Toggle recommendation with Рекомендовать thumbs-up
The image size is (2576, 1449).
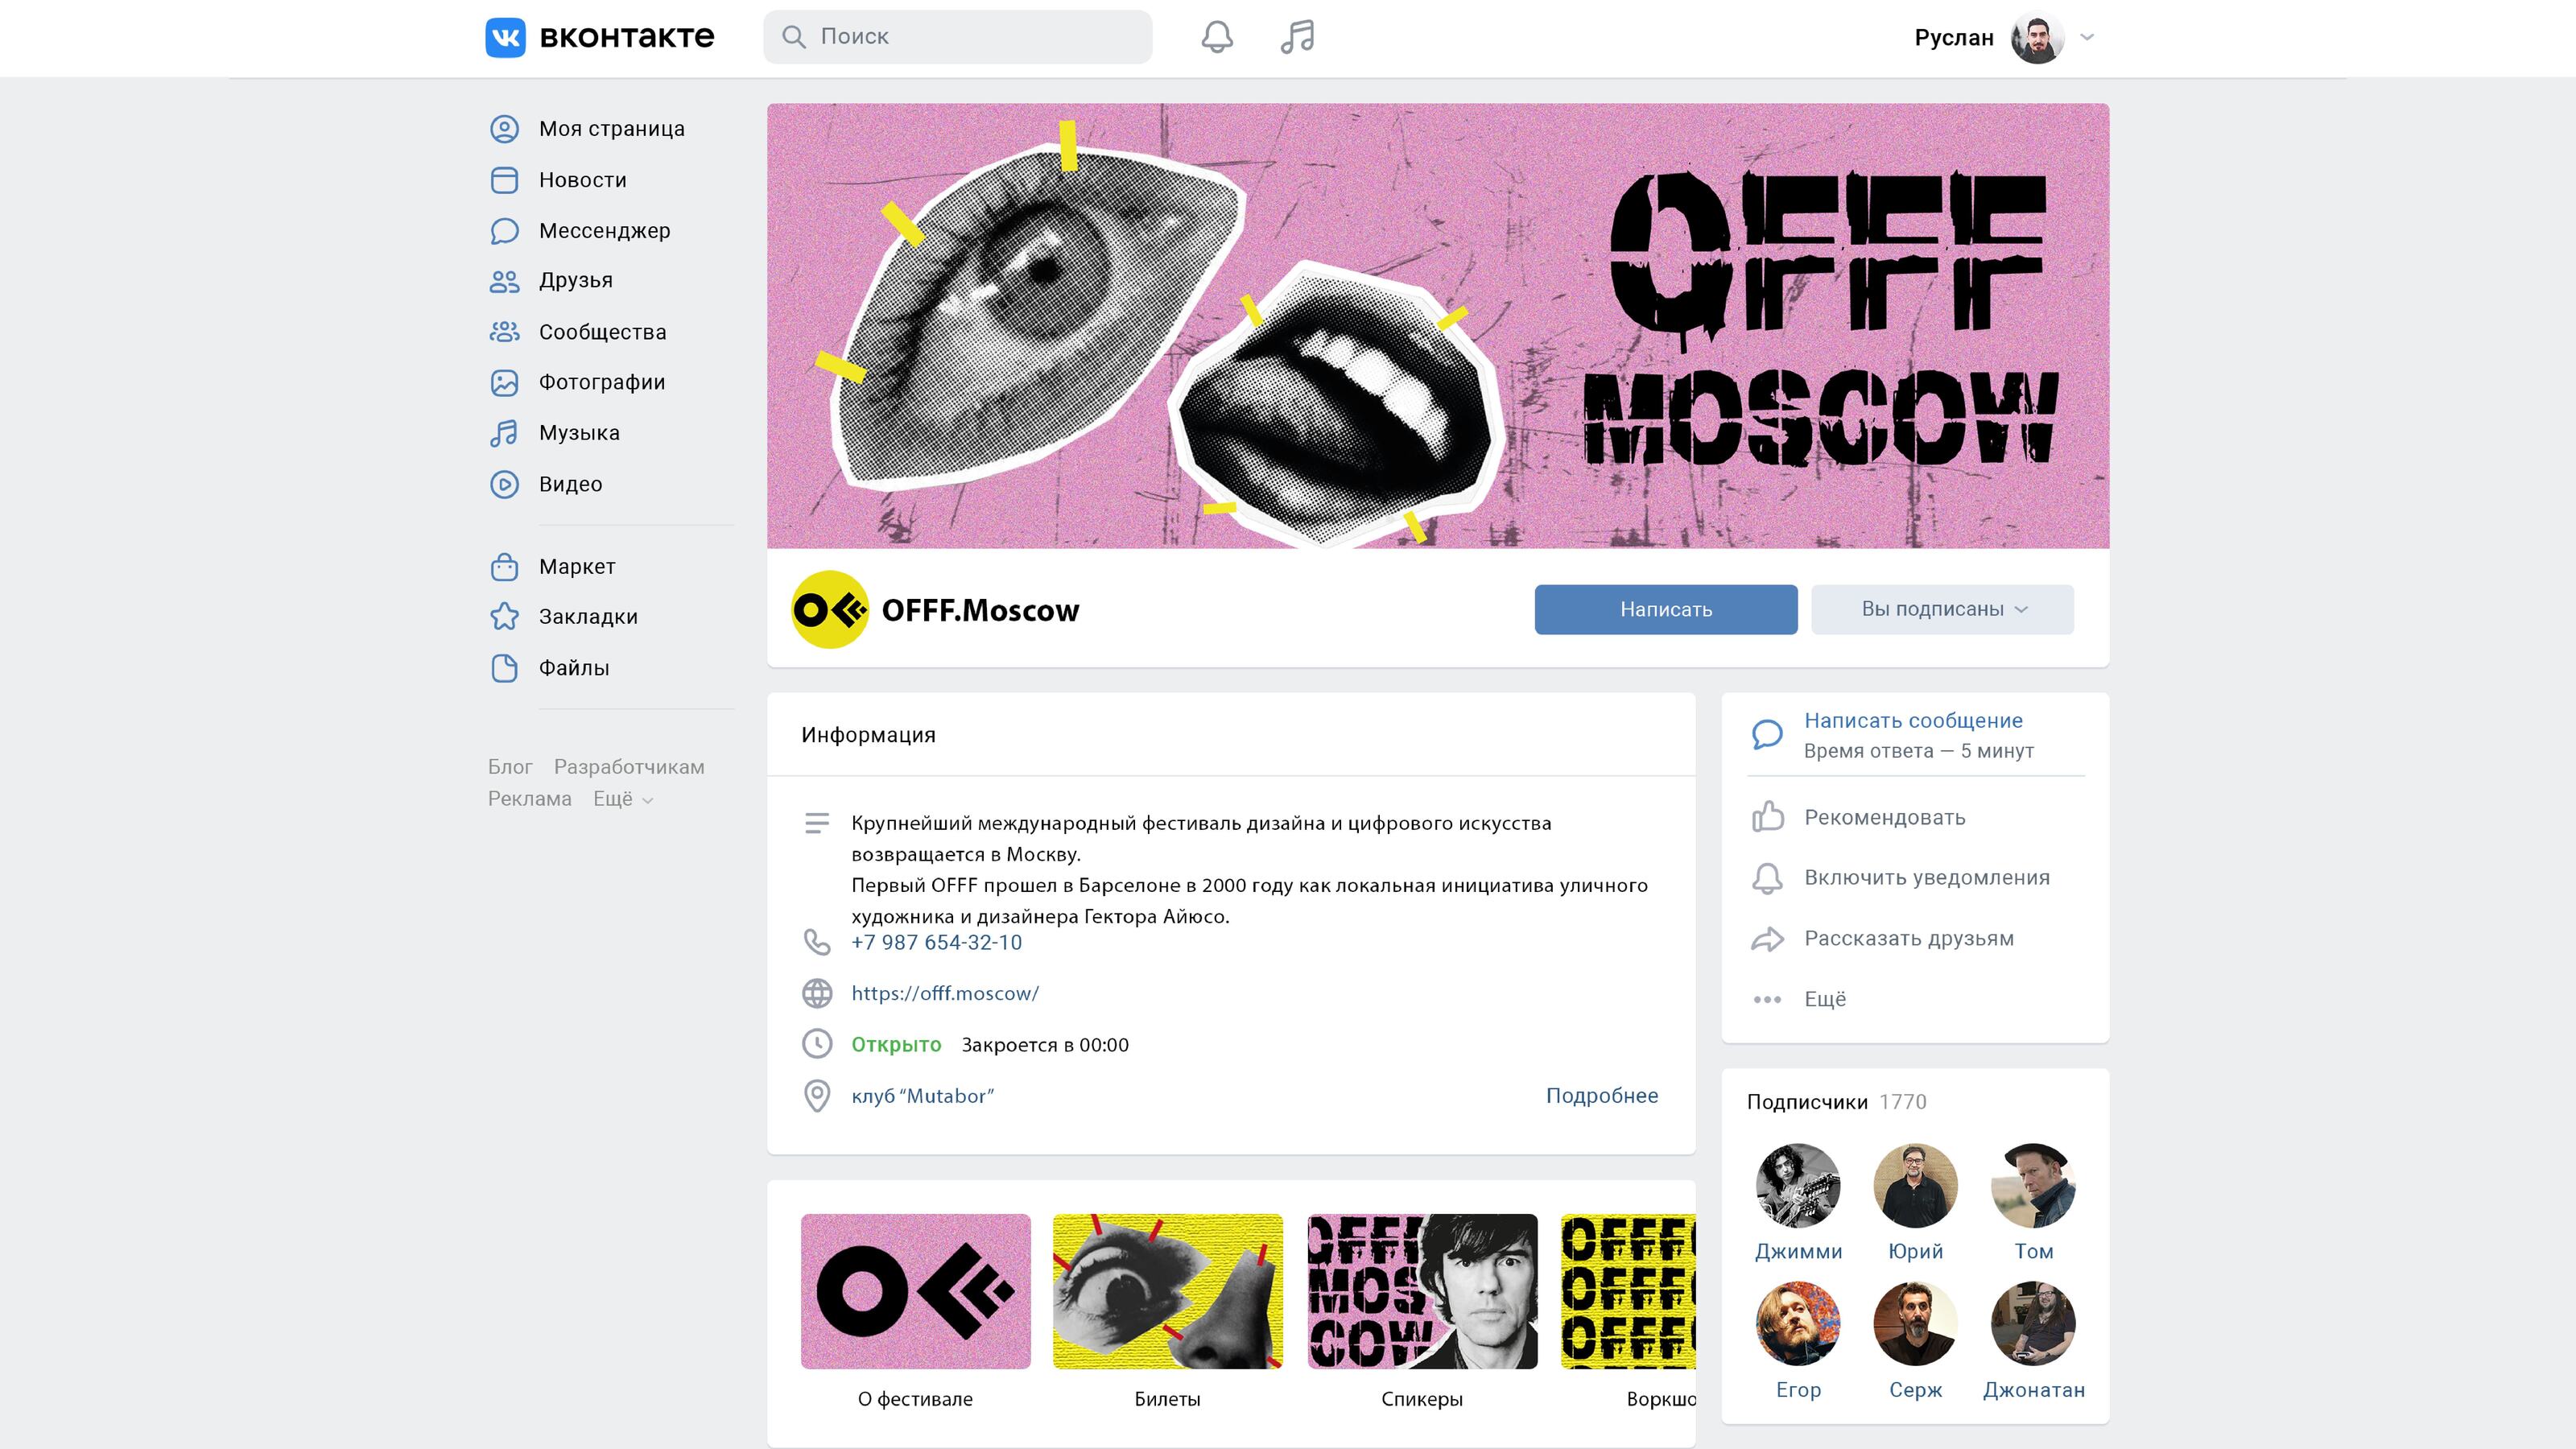coord(1858,817)
